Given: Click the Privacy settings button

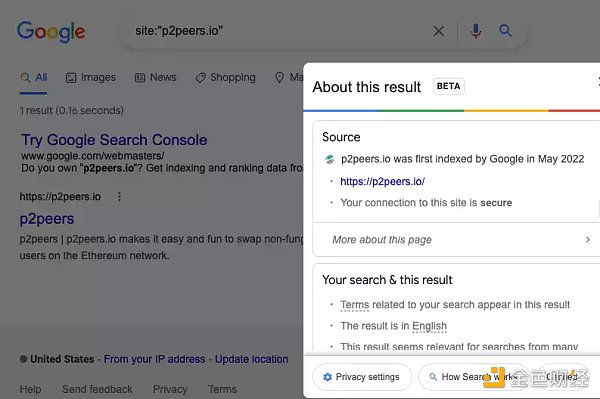Looking at the screenshot, I should point(362,377).
